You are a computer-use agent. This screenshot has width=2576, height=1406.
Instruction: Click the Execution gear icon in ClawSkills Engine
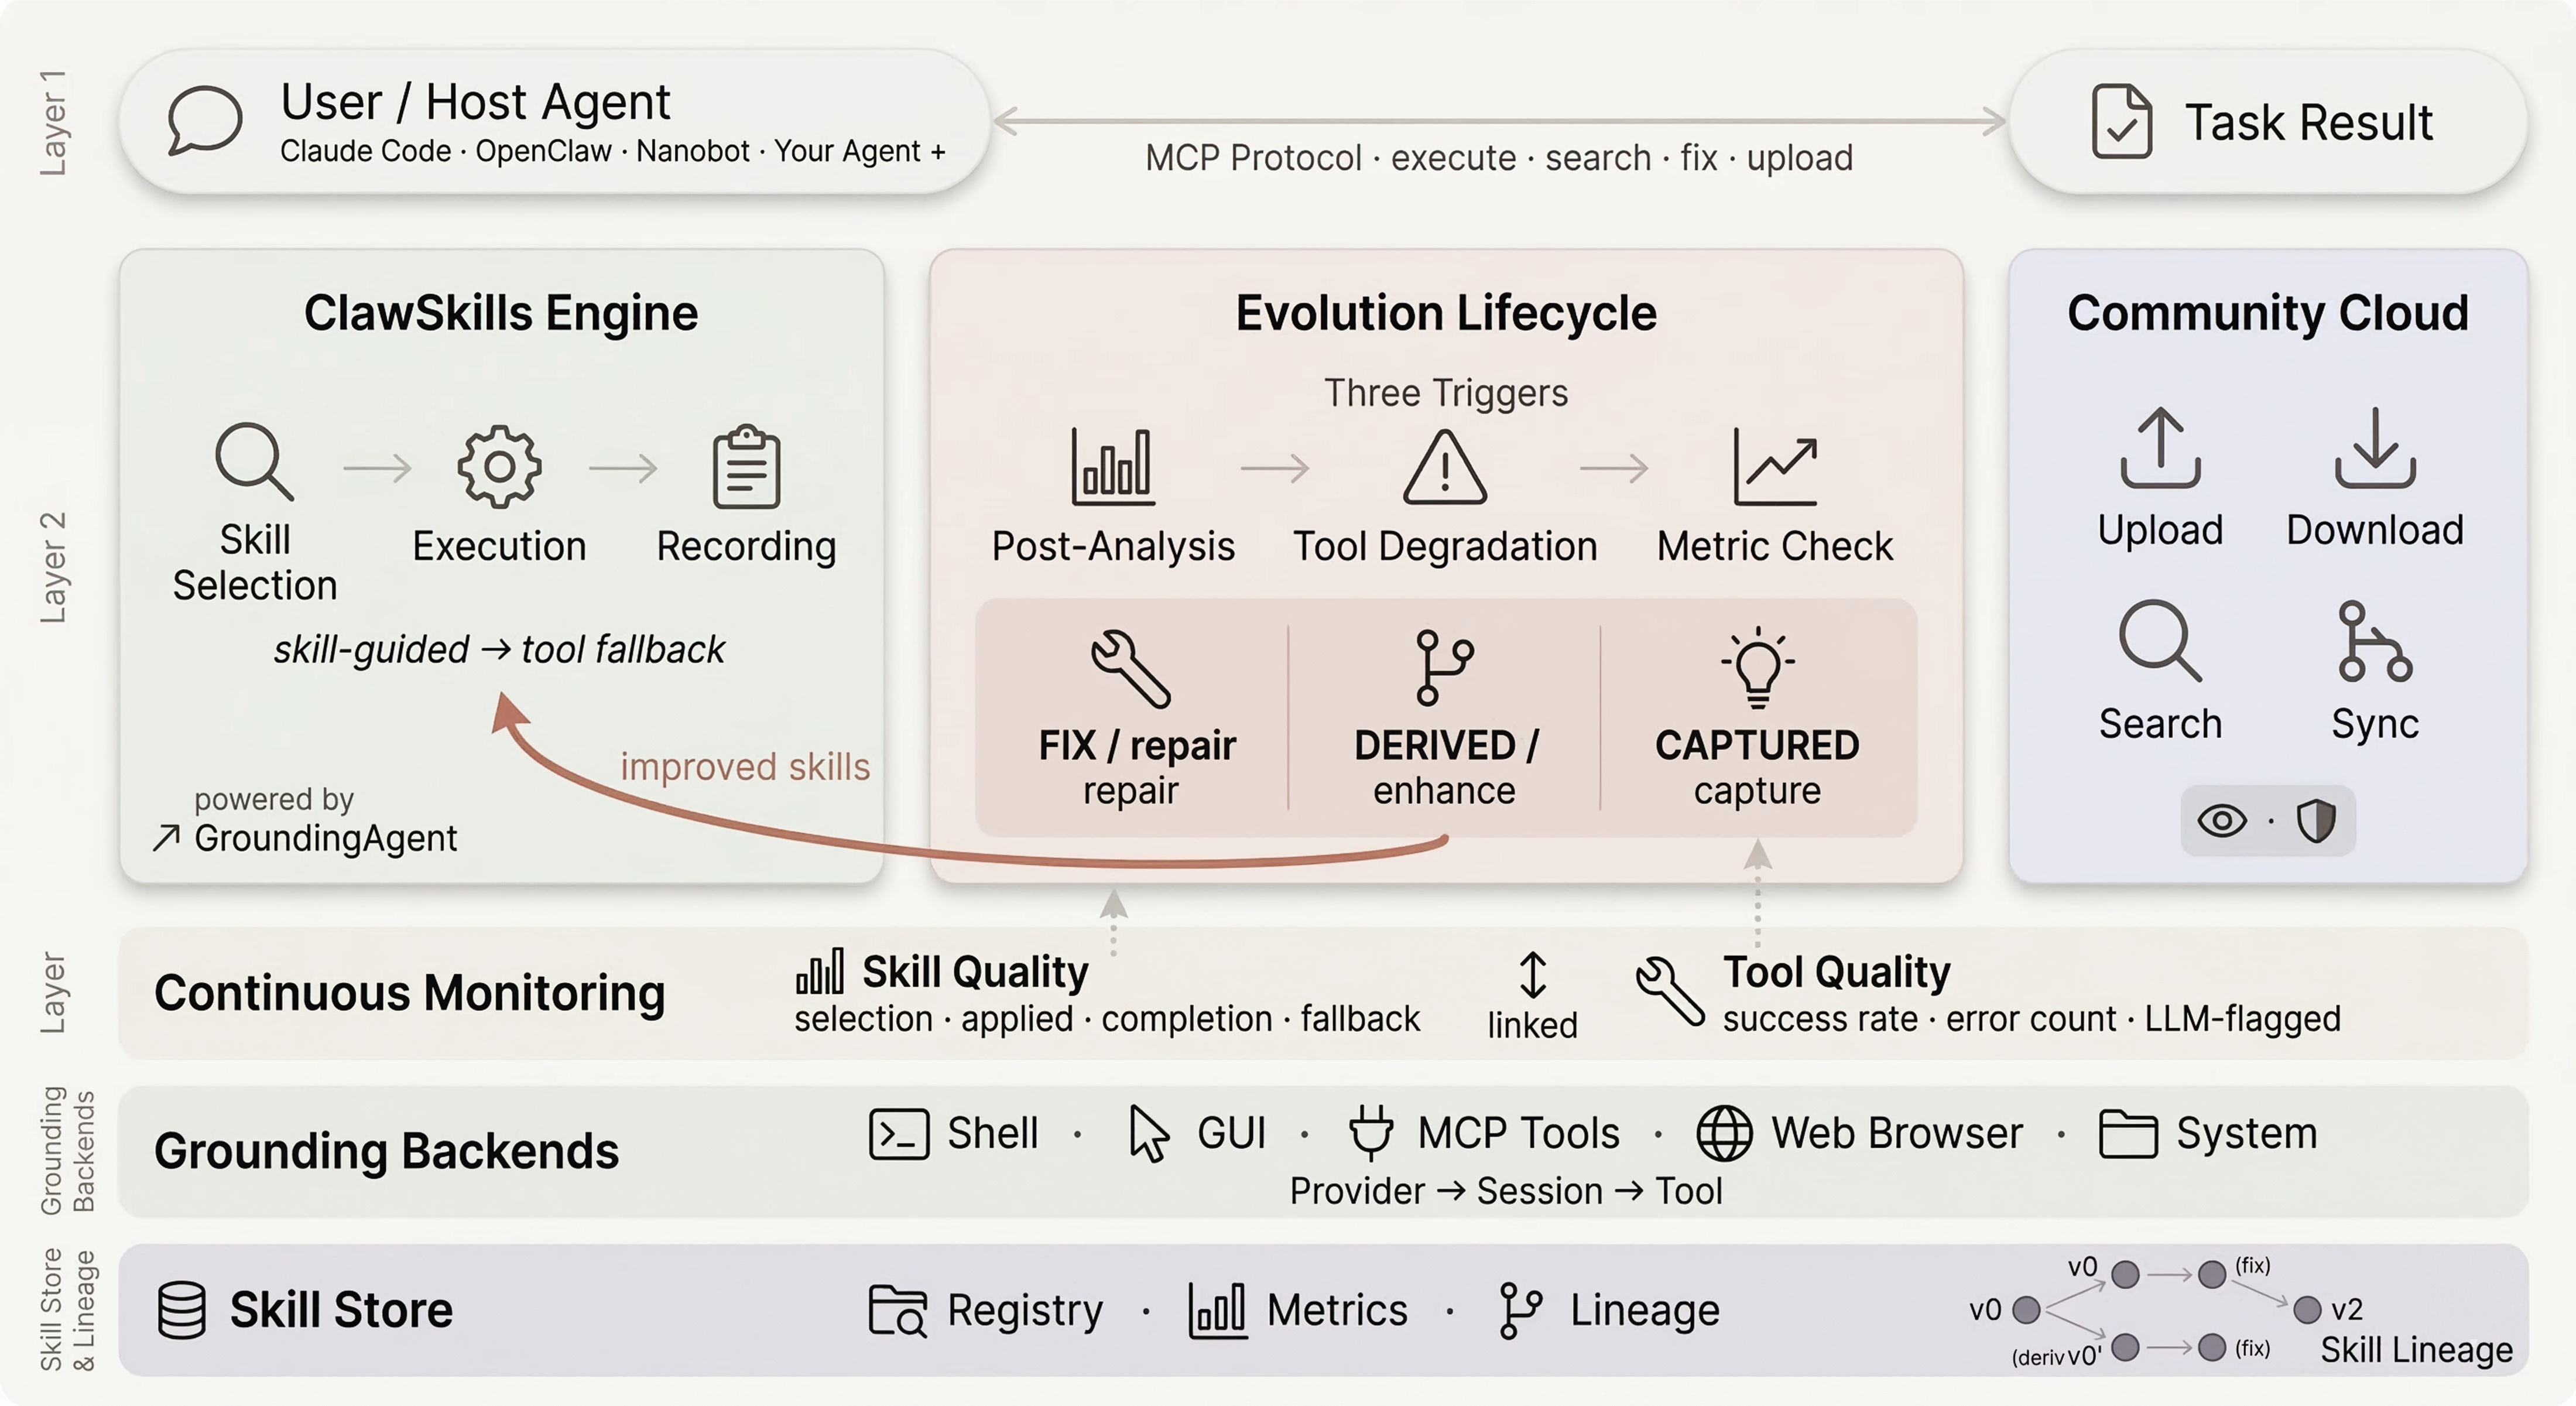(x=499, y=463)
